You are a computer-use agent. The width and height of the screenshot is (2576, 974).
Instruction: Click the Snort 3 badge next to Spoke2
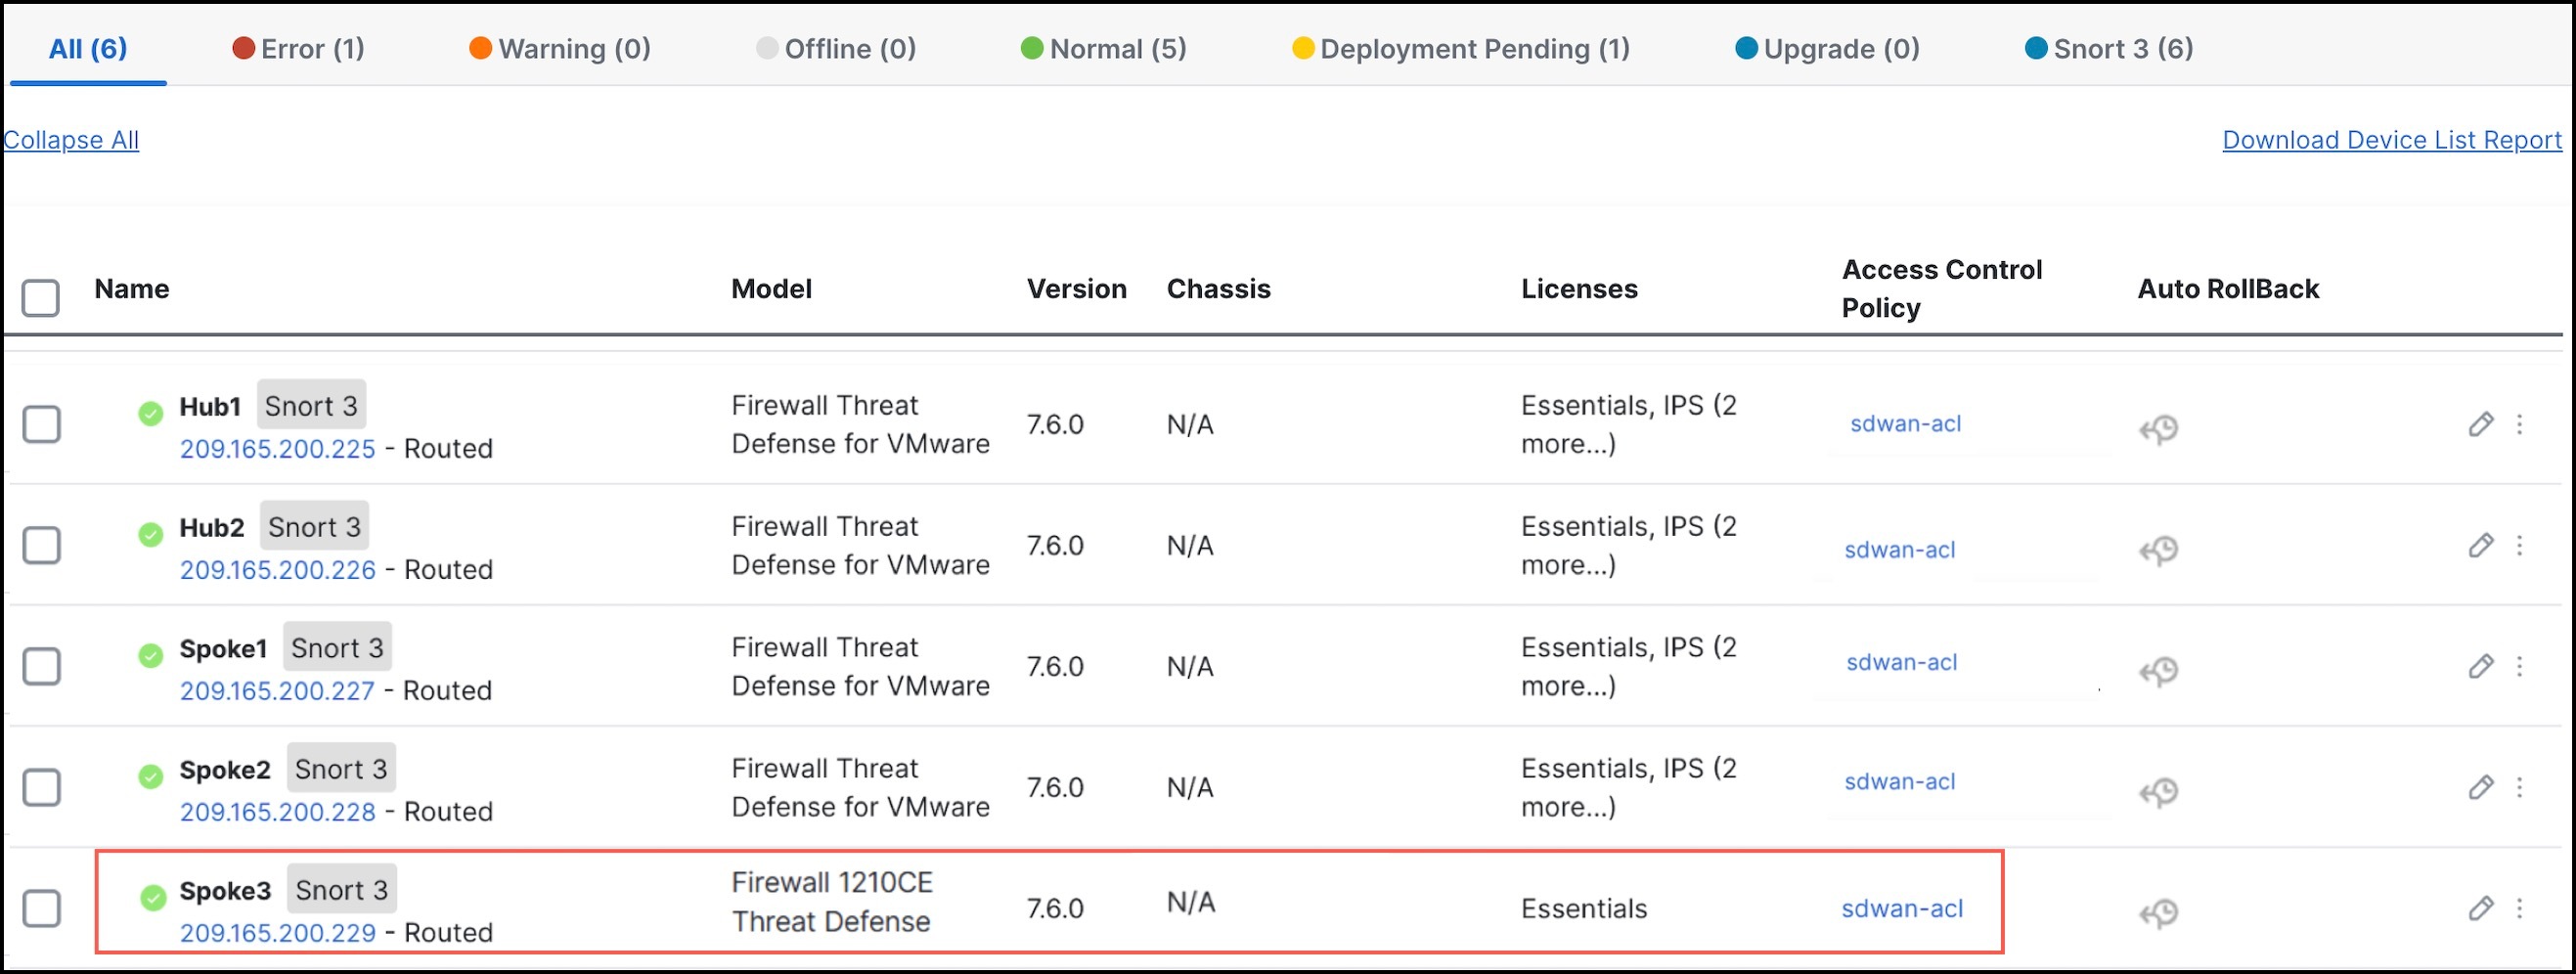pyautogui.click(x=340, y=768)
